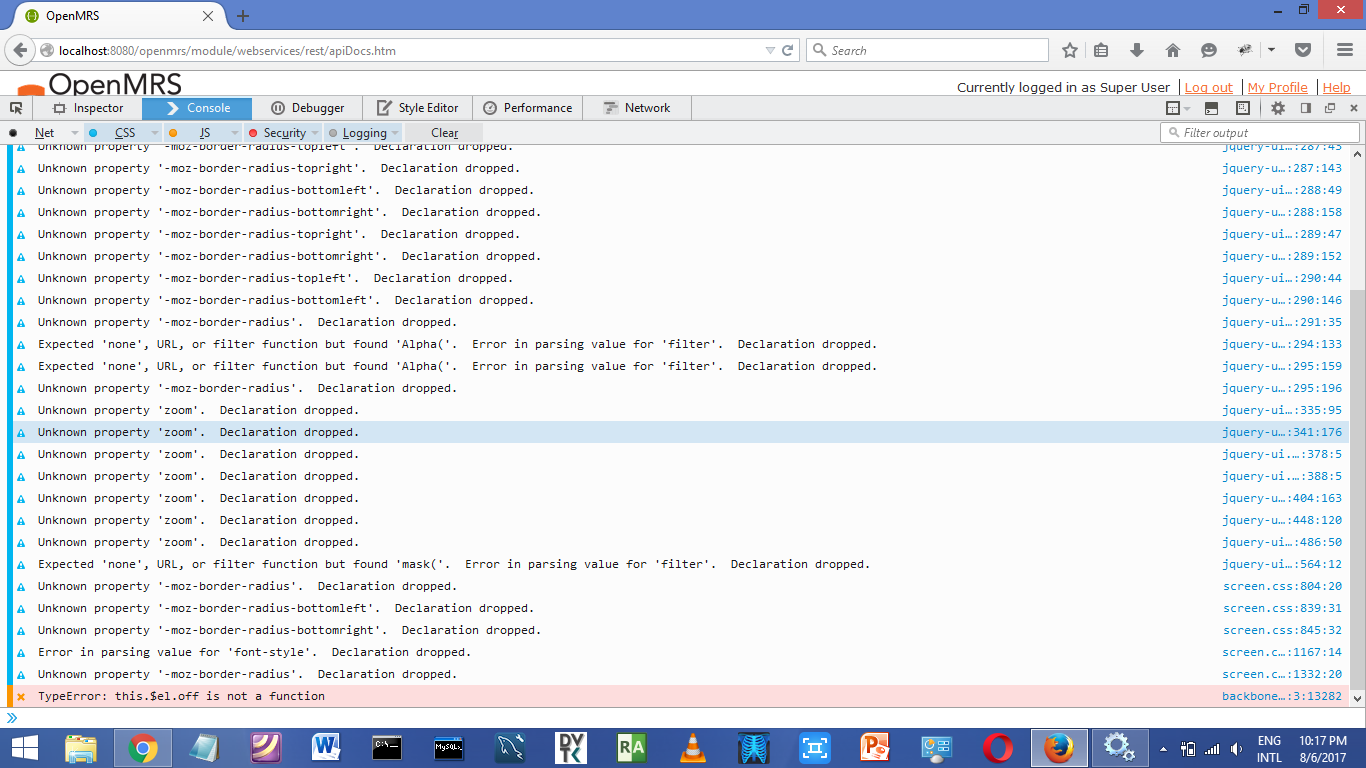
Task: Bookmark this page with the star icon
Action: point(1069,50)
